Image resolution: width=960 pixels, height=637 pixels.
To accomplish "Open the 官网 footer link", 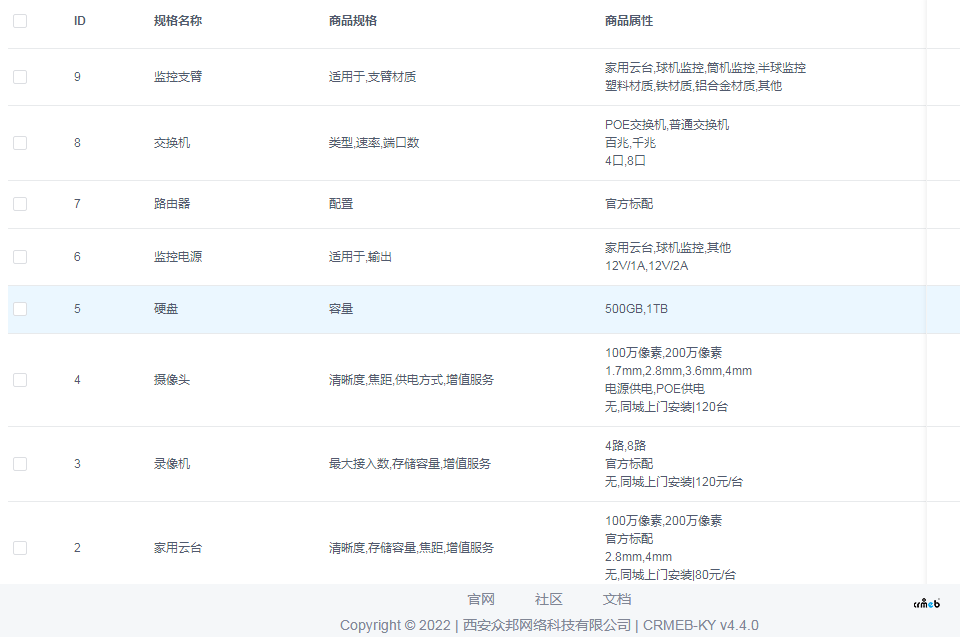I will [x=481, y=599].
